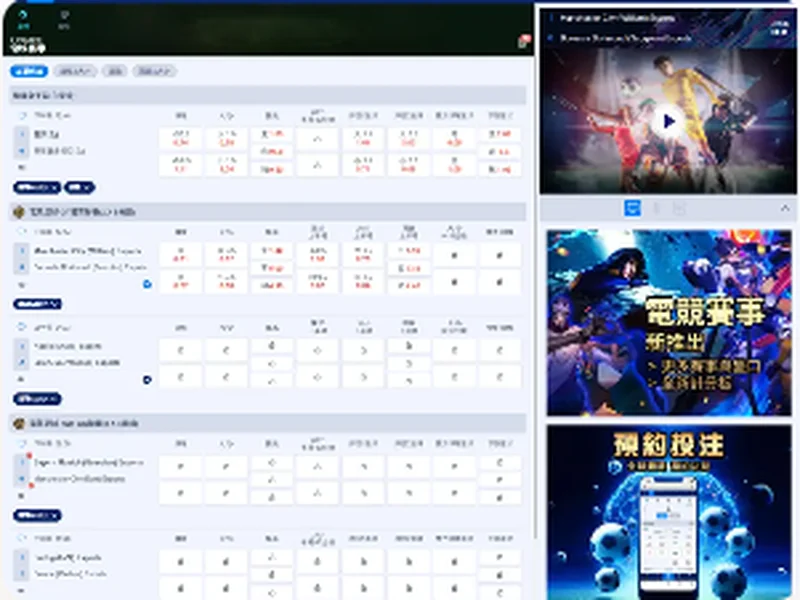Play the football video preview
The height and width of the screenshot is (600, 800).
tap(668, 121)
